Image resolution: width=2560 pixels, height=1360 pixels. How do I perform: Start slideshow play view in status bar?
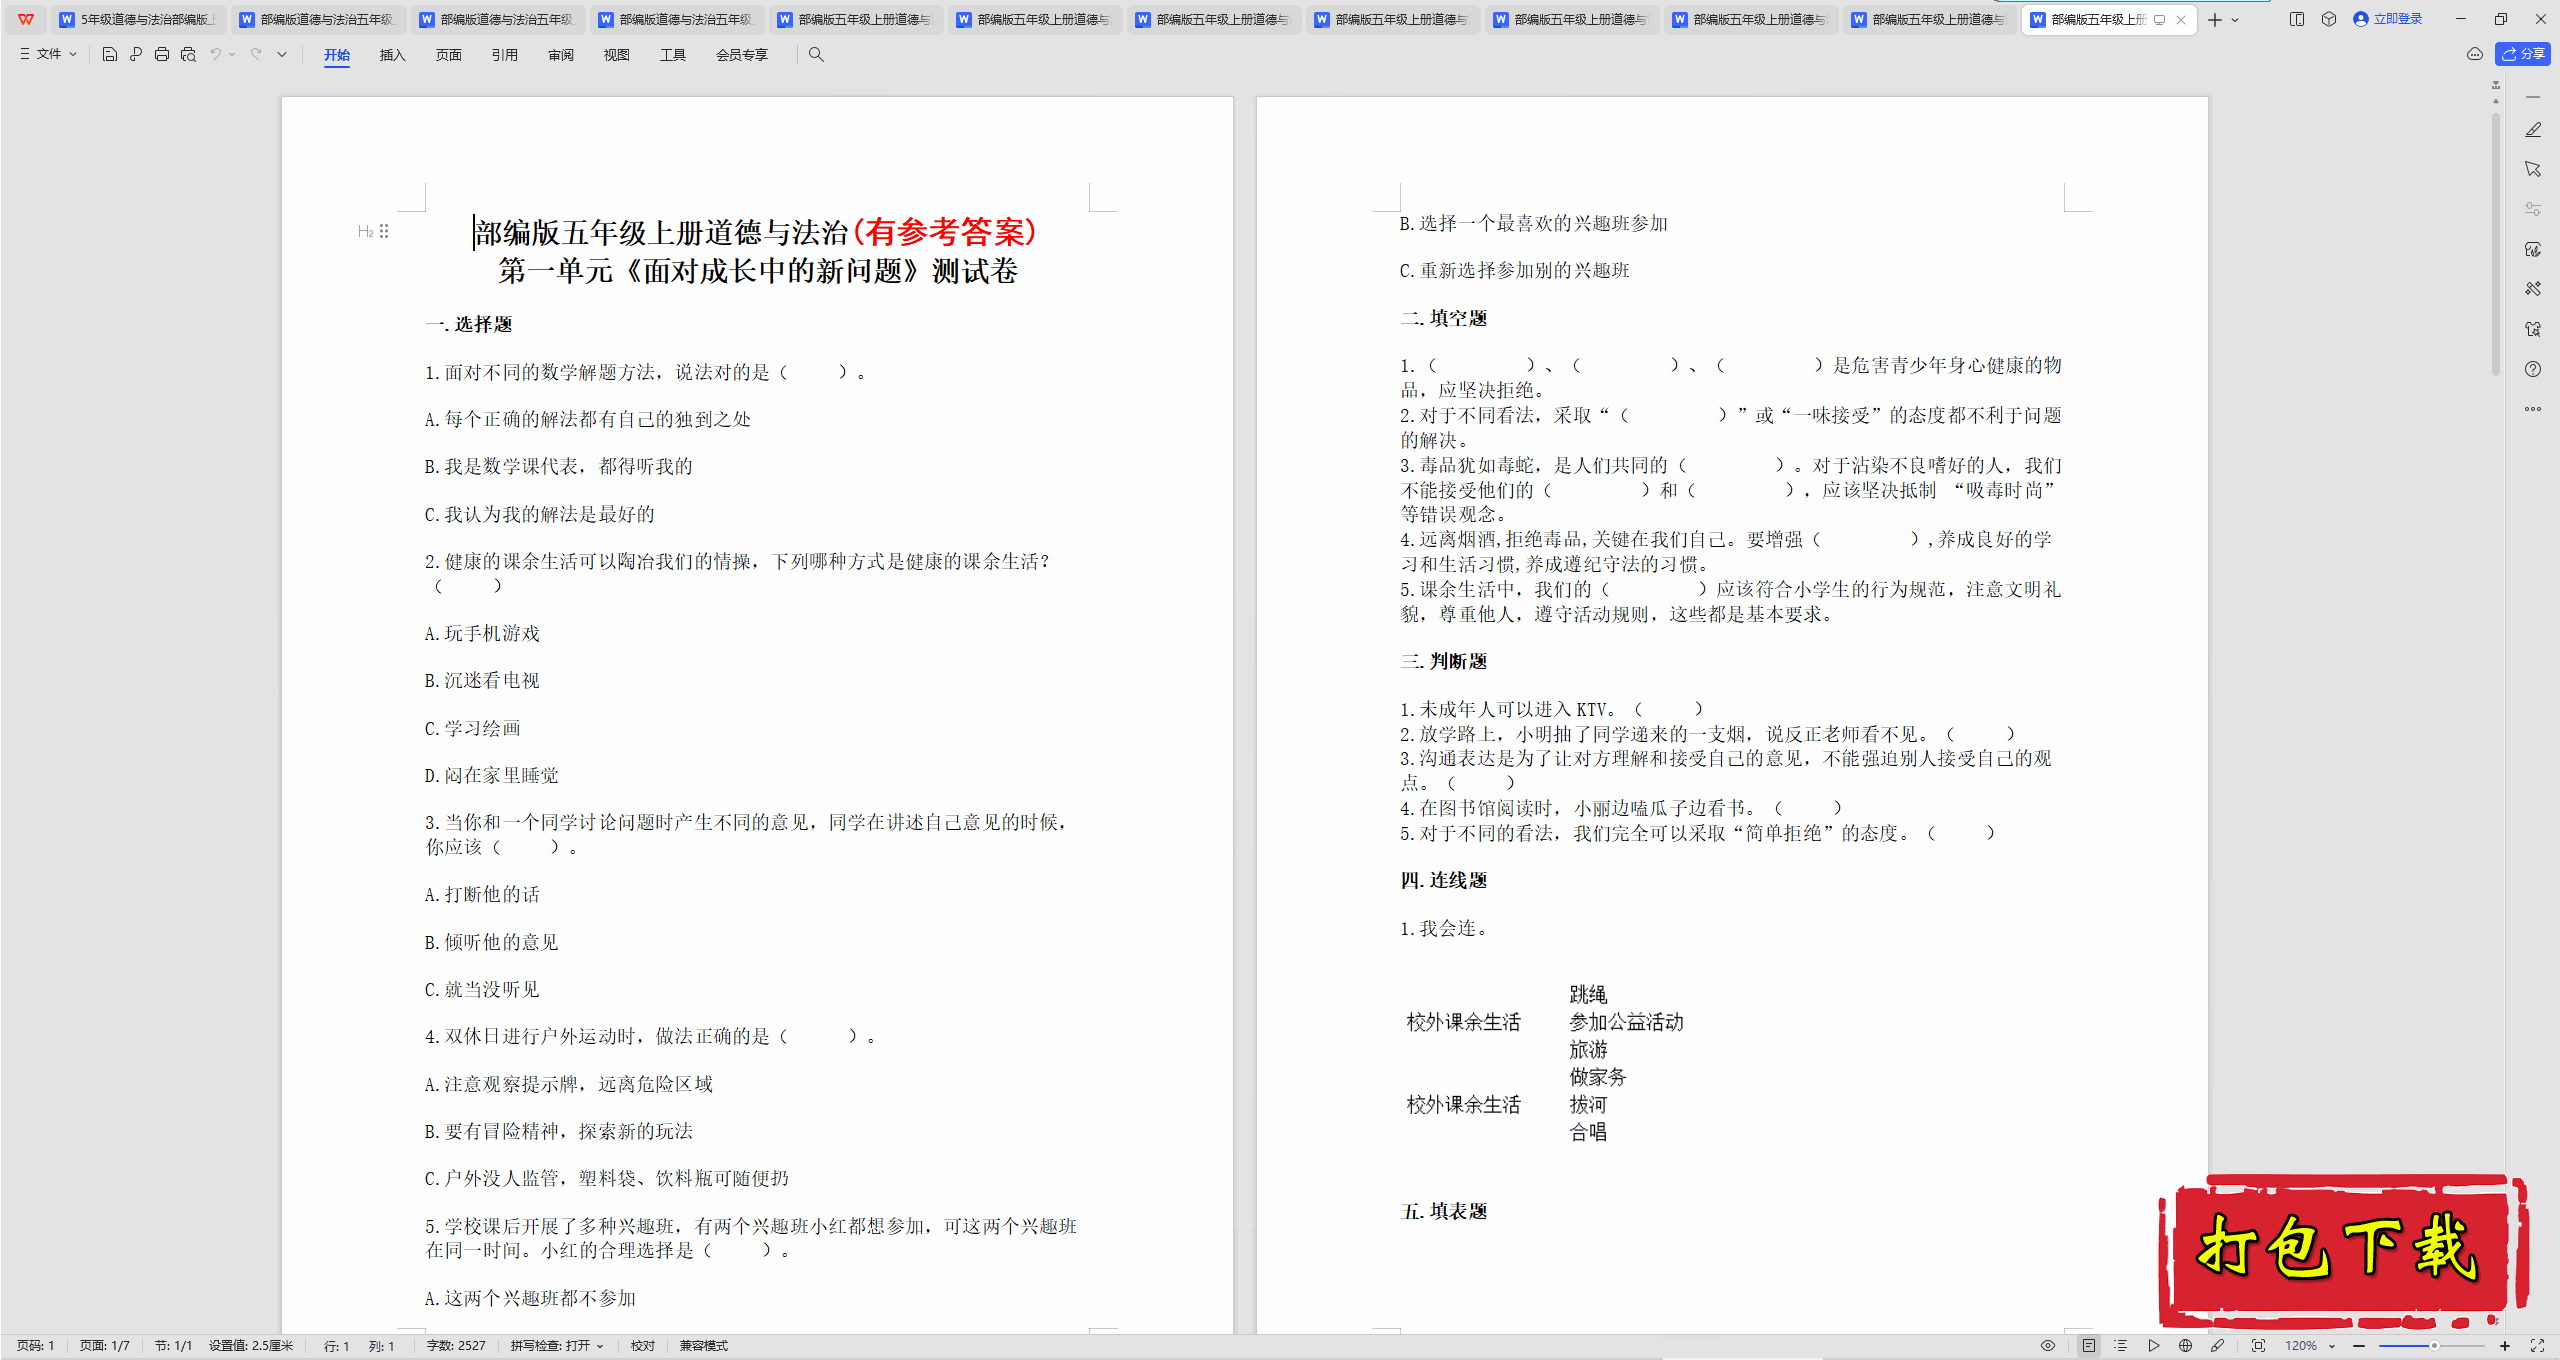(x=2154, y=1346)
